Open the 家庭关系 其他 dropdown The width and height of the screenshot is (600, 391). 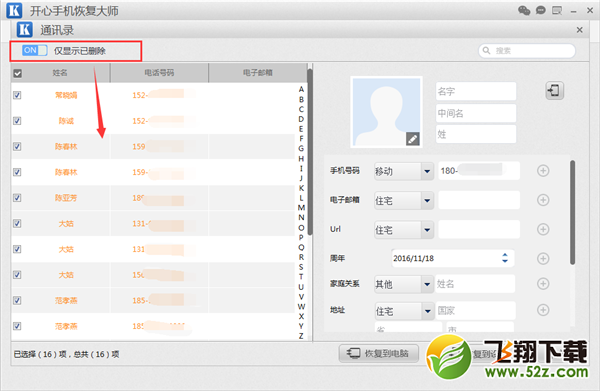coord(404,284)
